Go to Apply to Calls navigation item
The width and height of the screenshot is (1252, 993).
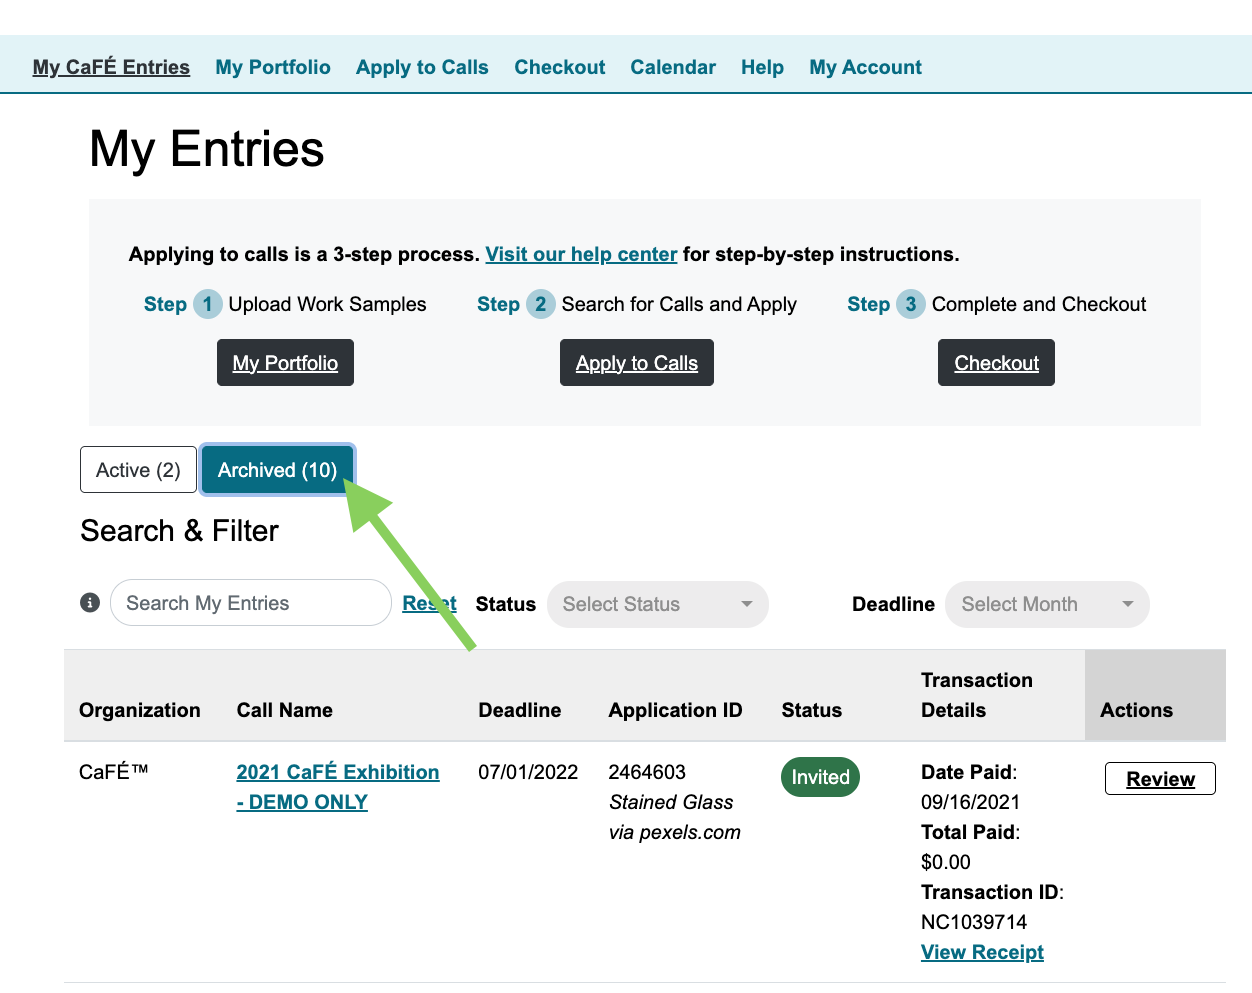click(422, 67)
